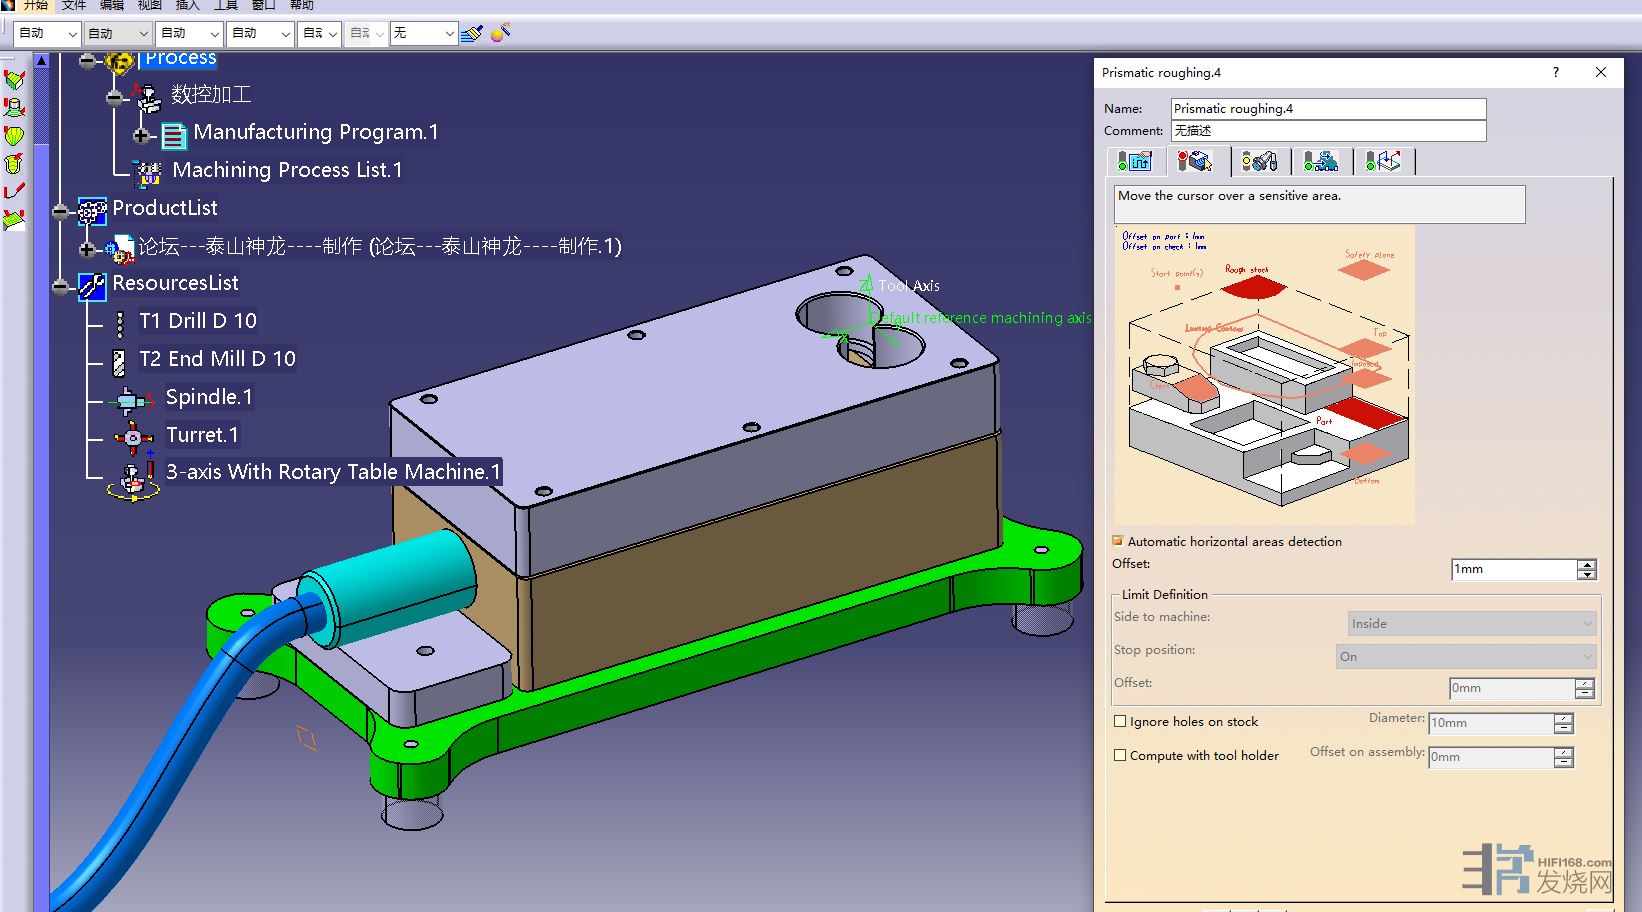Click the Spindle.1 resource icon
This screenshot has width=1642, height=912.
[x=131, y=400]
